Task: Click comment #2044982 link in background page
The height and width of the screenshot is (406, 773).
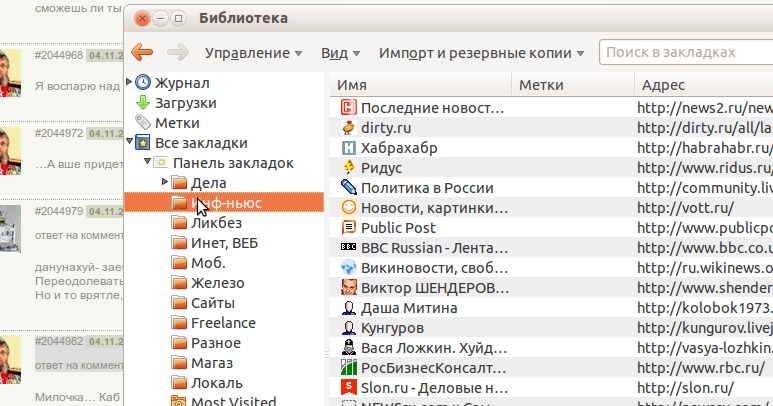Action: (59, 341)
